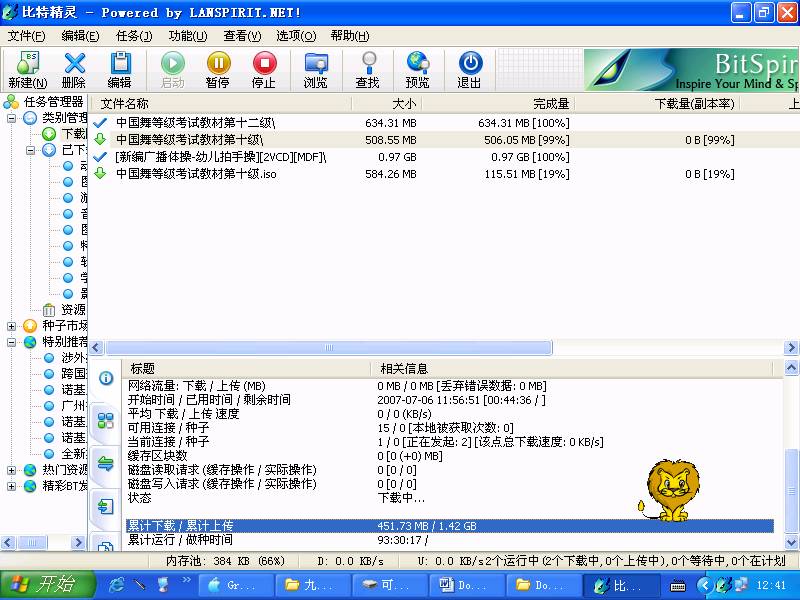Open the green arrows tab in details panel
Viewport: 800px width, 600px height.
(105, 463)
